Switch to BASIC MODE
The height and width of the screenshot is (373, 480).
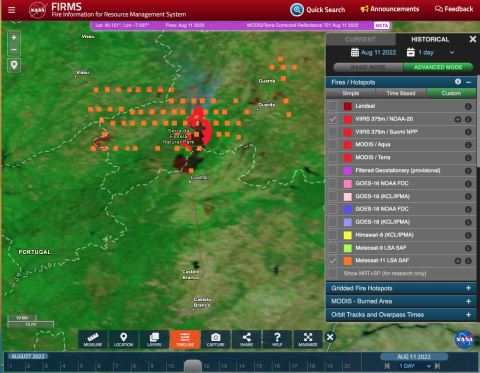click(x=368, y=67)
